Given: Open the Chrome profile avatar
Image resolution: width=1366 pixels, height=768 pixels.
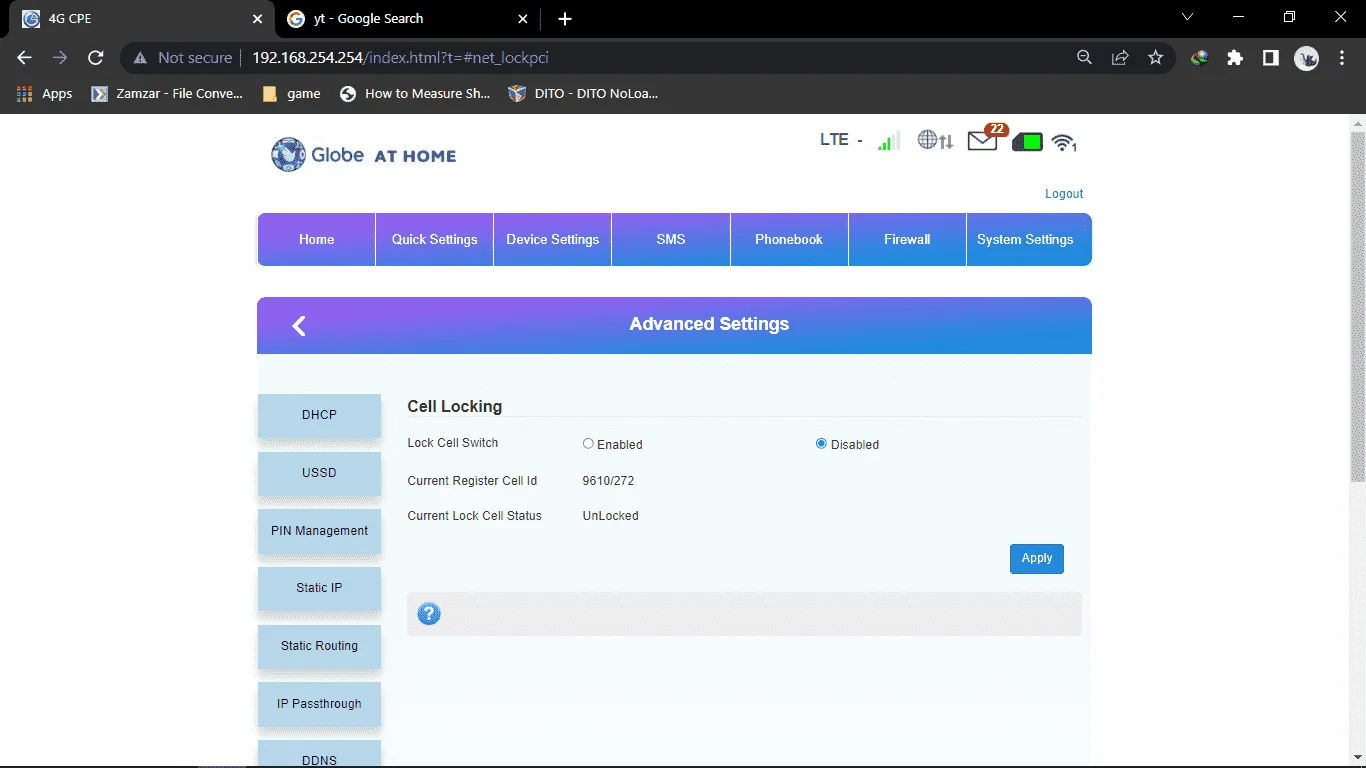Looking at the screenshot, I should tap(1306, 58).
